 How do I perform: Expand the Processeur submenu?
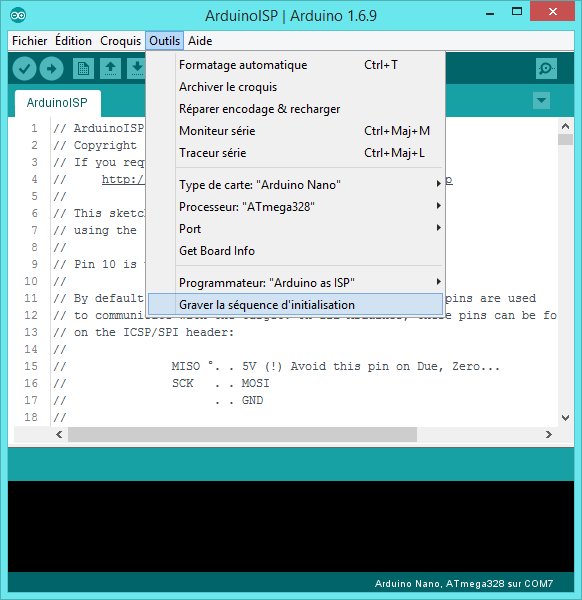tap(310, 207)
